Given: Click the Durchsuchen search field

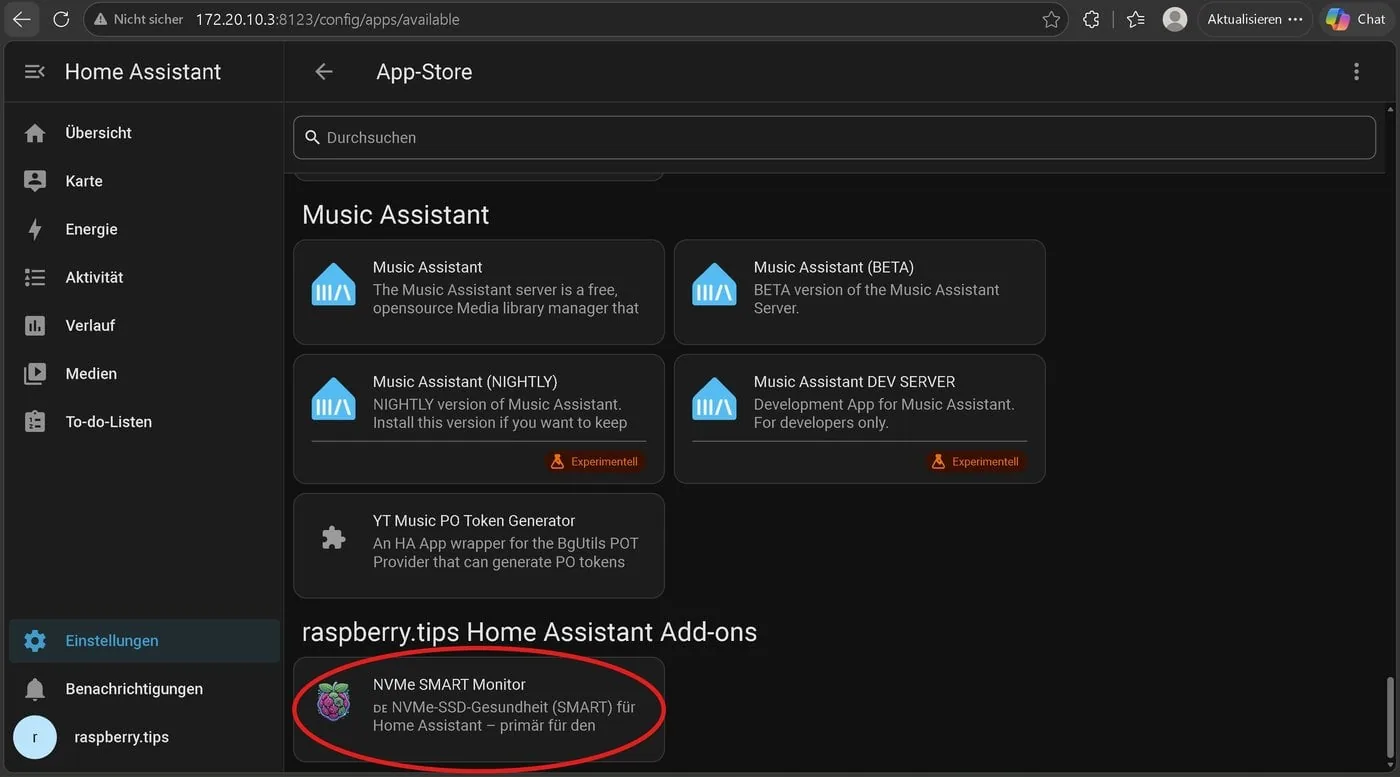Looking at the screenshot, I should pyautogui.click(x=834, y=137).
